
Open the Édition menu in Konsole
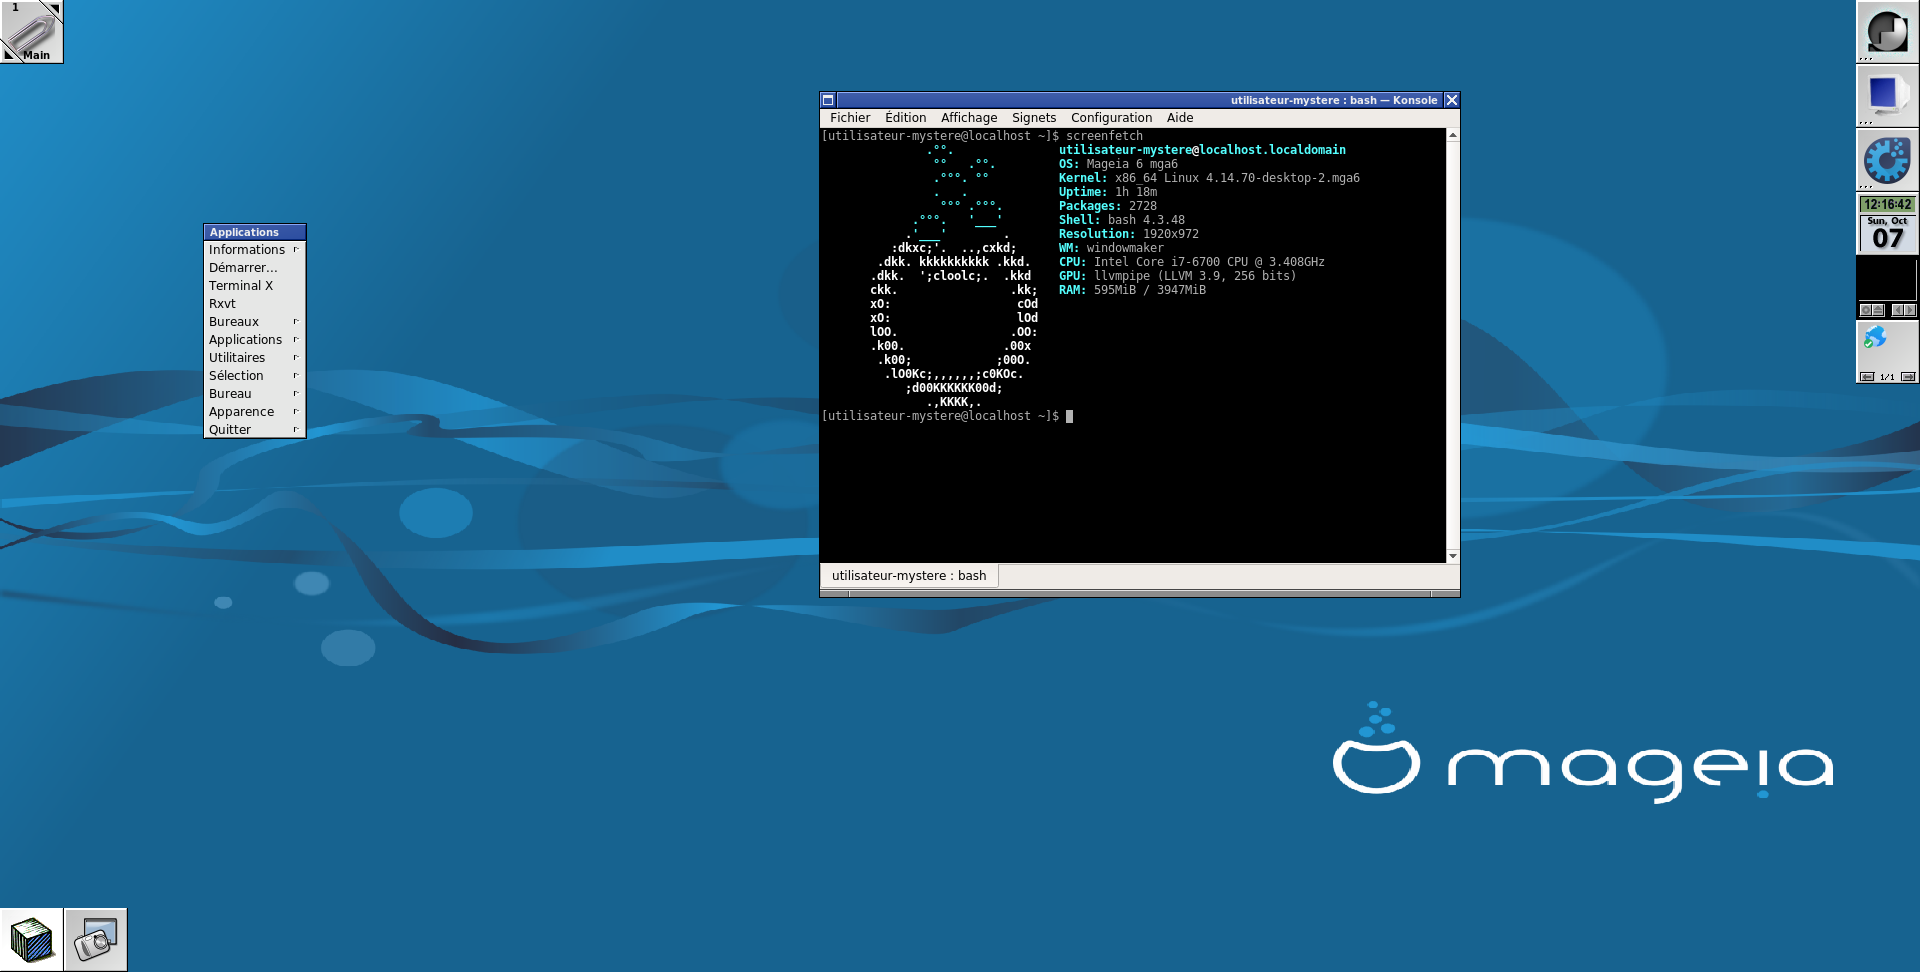click(x=905, y=118)
